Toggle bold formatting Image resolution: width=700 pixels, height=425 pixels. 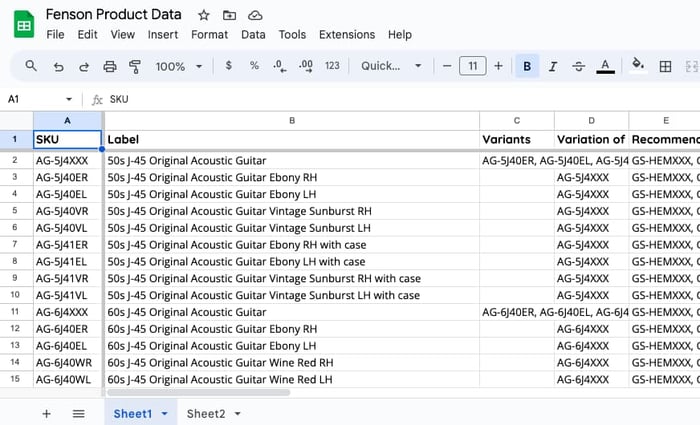527,66
